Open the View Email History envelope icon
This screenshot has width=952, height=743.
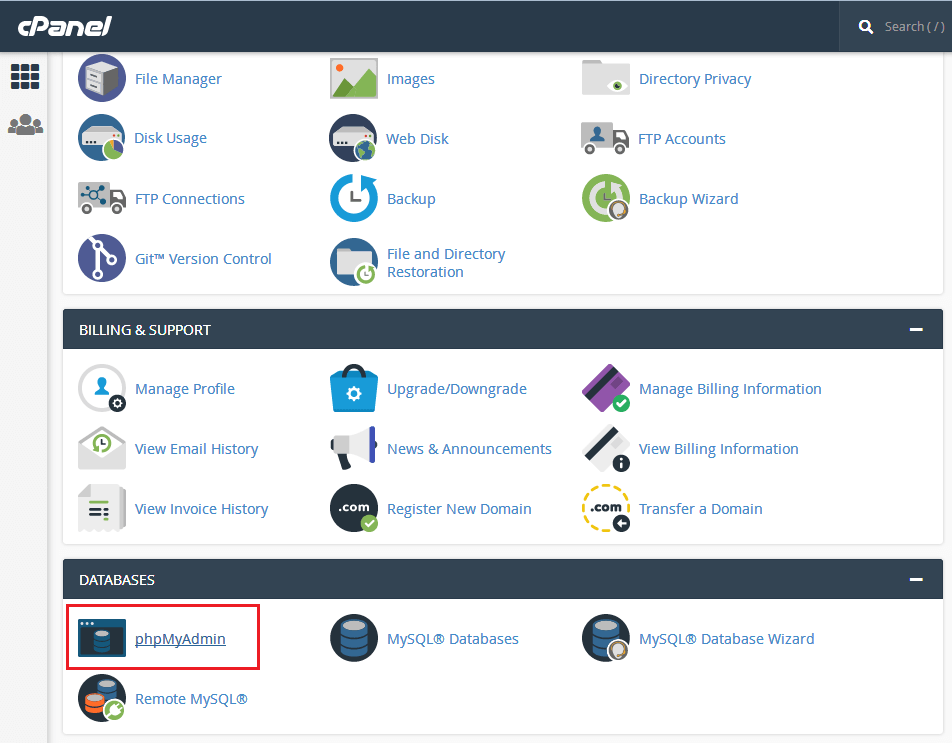coord(102,448)
